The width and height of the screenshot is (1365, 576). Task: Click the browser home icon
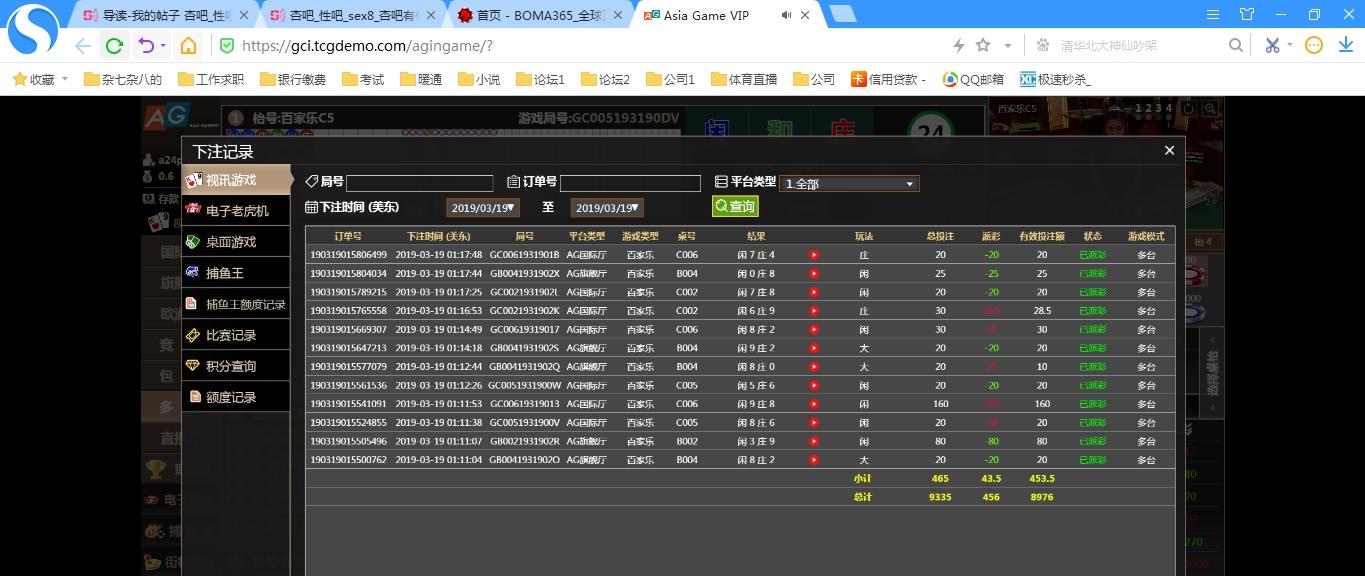(188, 46)
